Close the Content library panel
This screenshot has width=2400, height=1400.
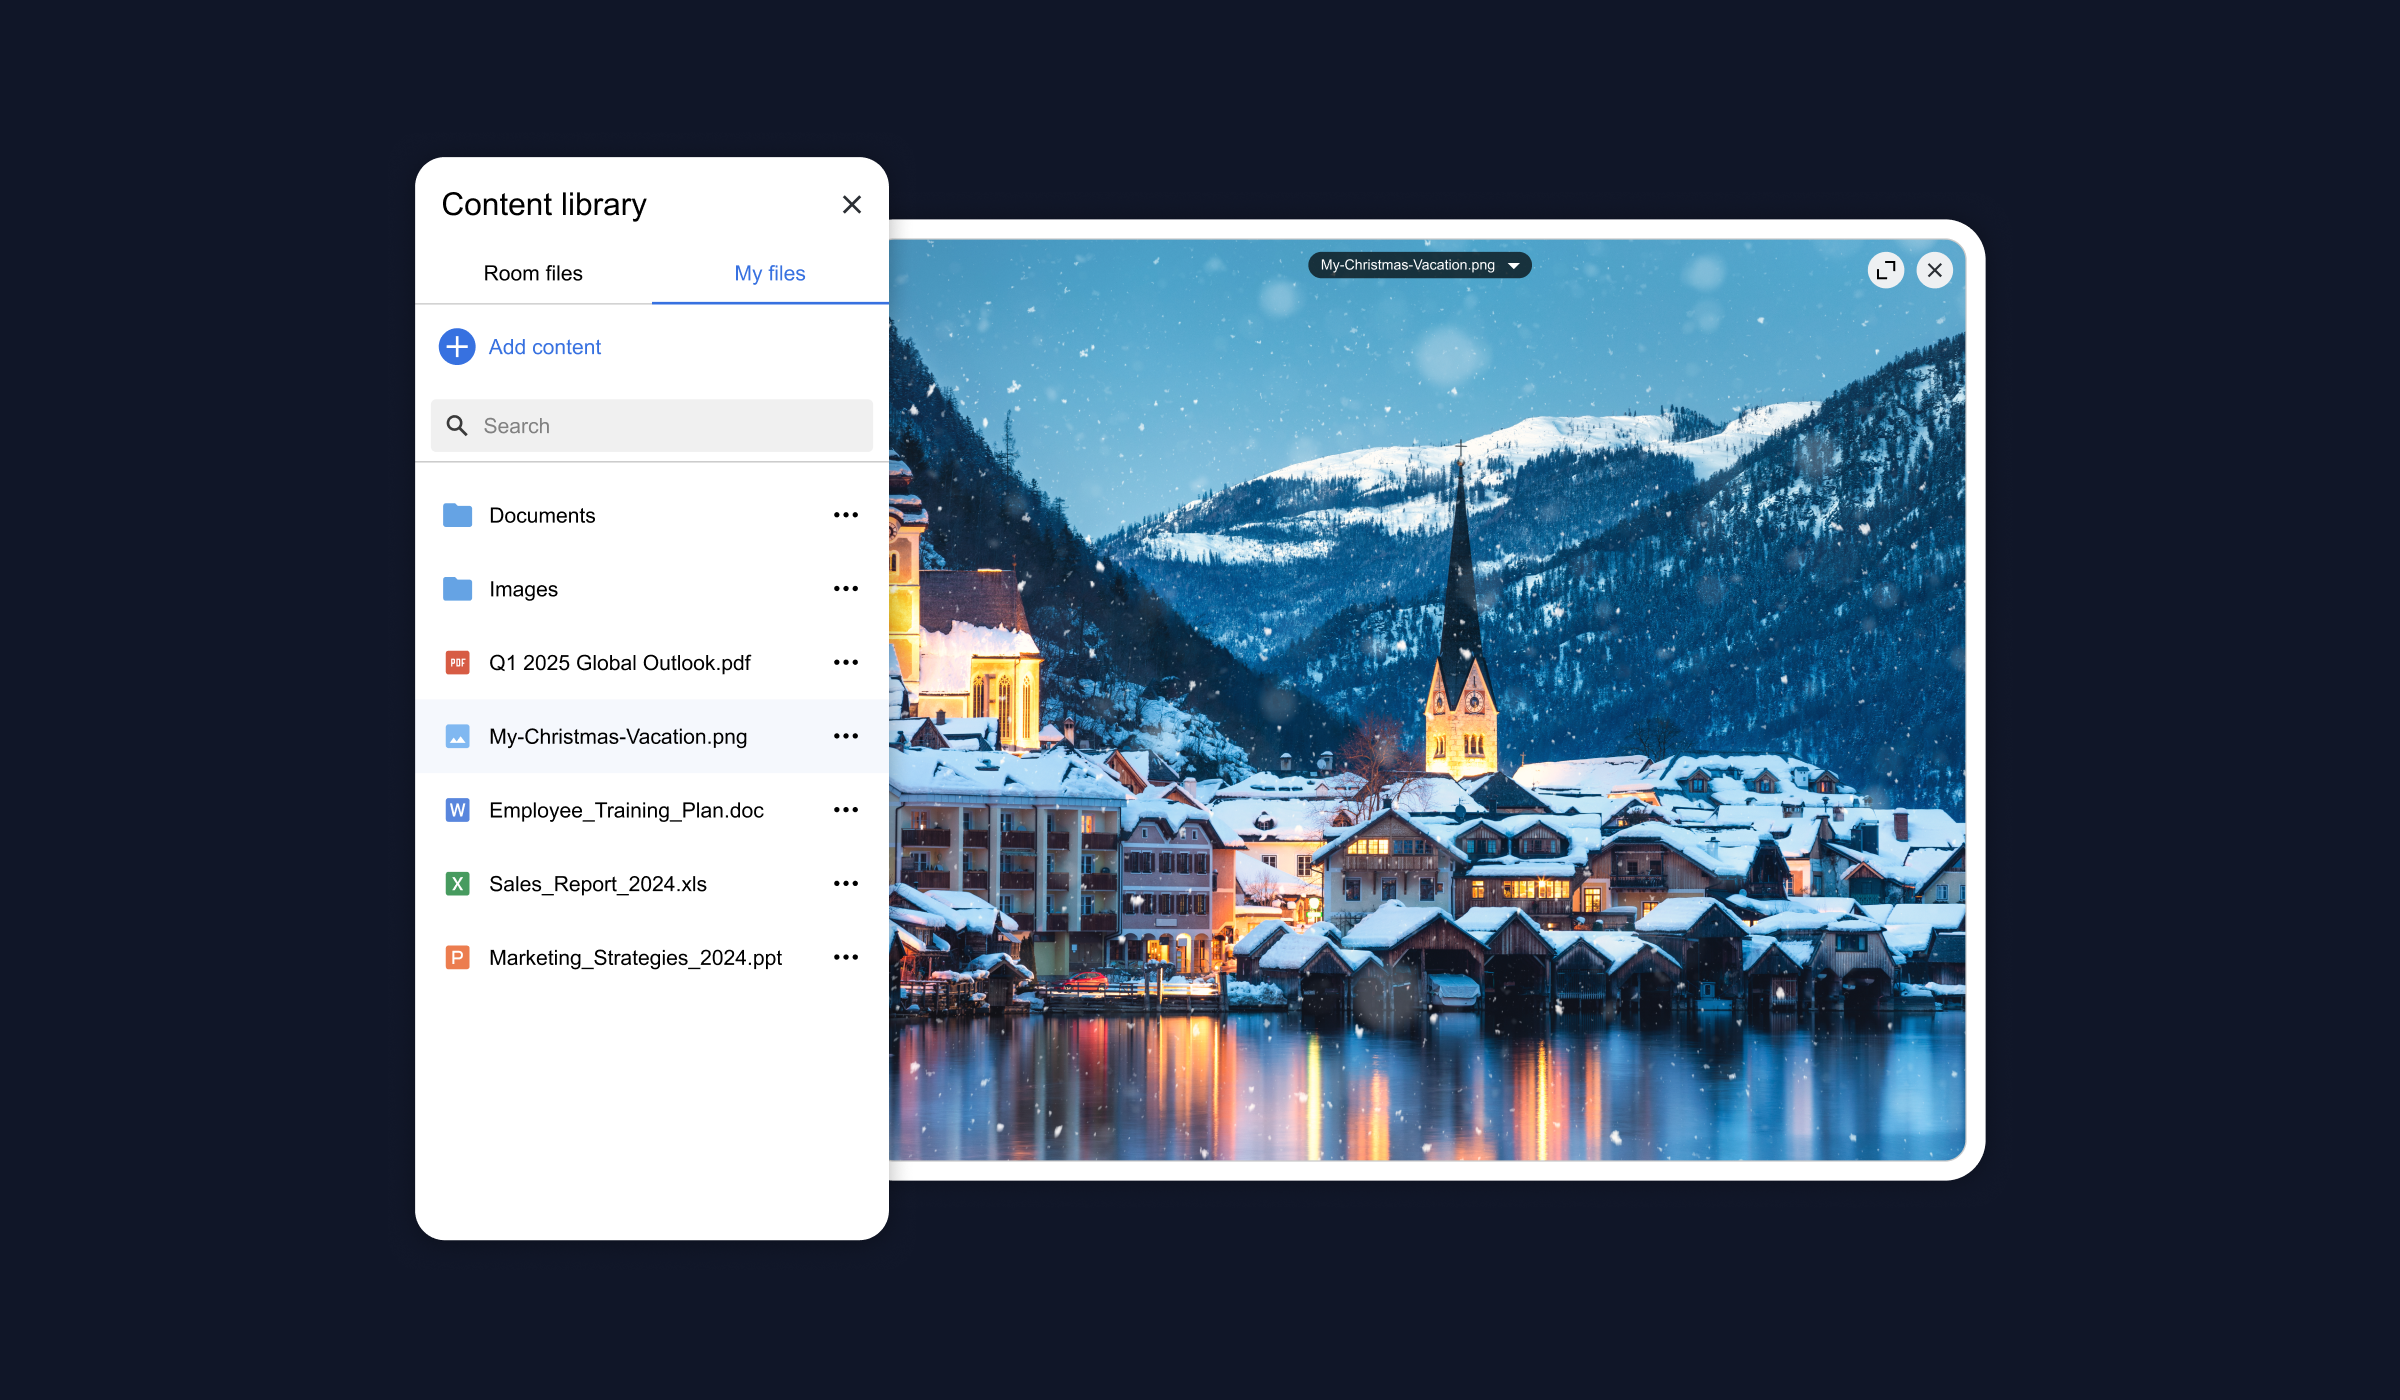pos(852,205)
